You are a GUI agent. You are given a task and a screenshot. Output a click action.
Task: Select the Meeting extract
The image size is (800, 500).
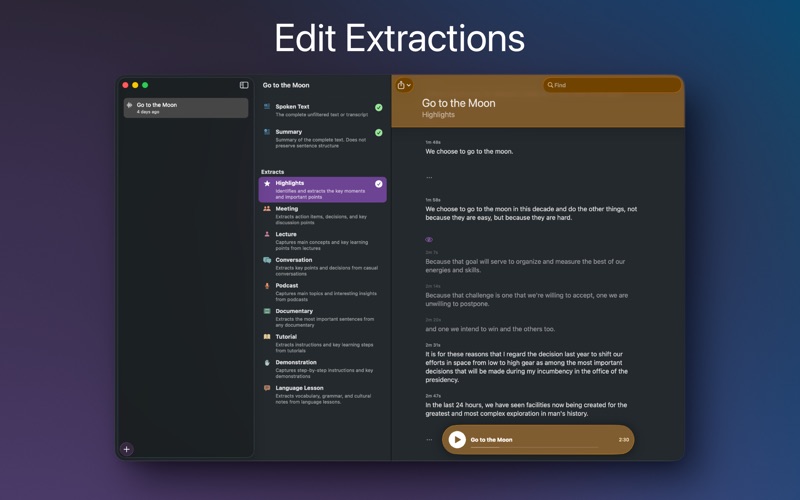[x=322, y=215]
